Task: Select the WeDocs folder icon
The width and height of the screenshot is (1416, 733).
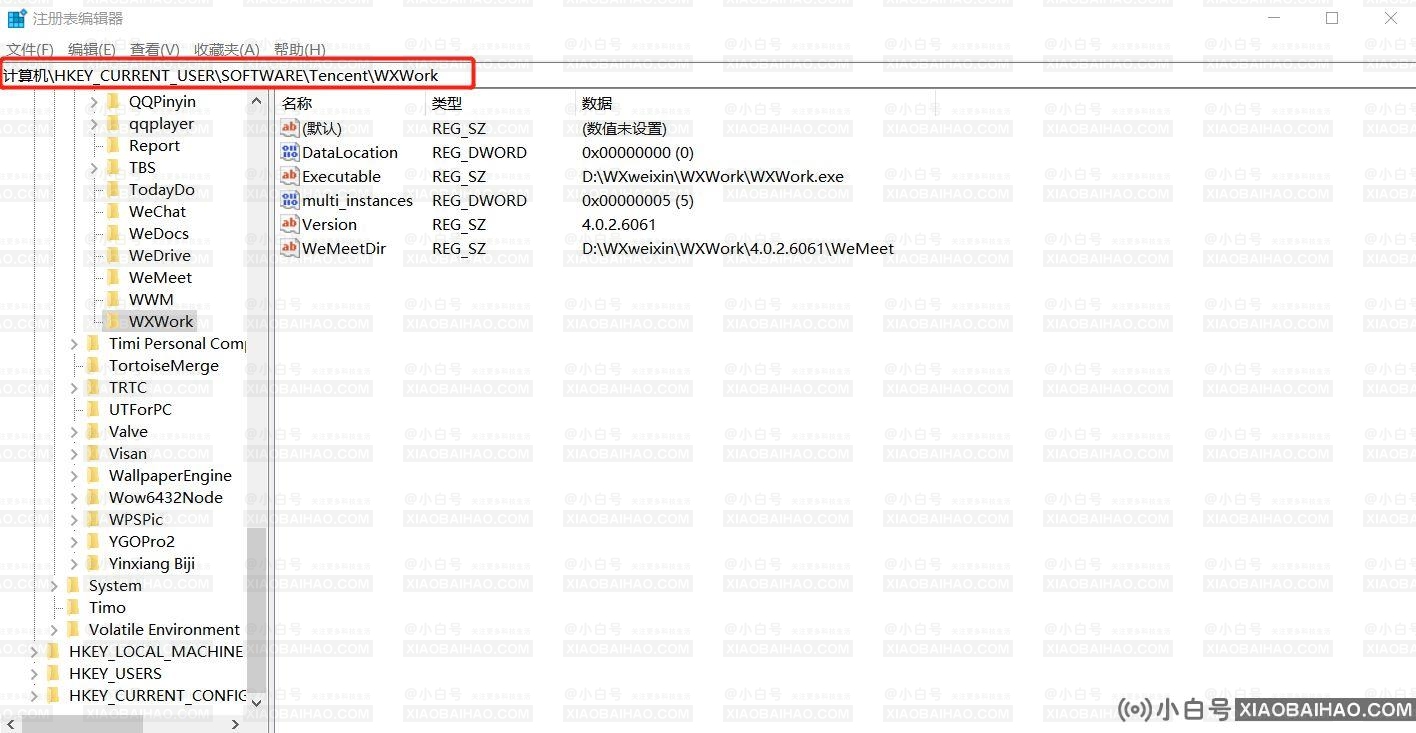Action: click(x=113, y=233)
